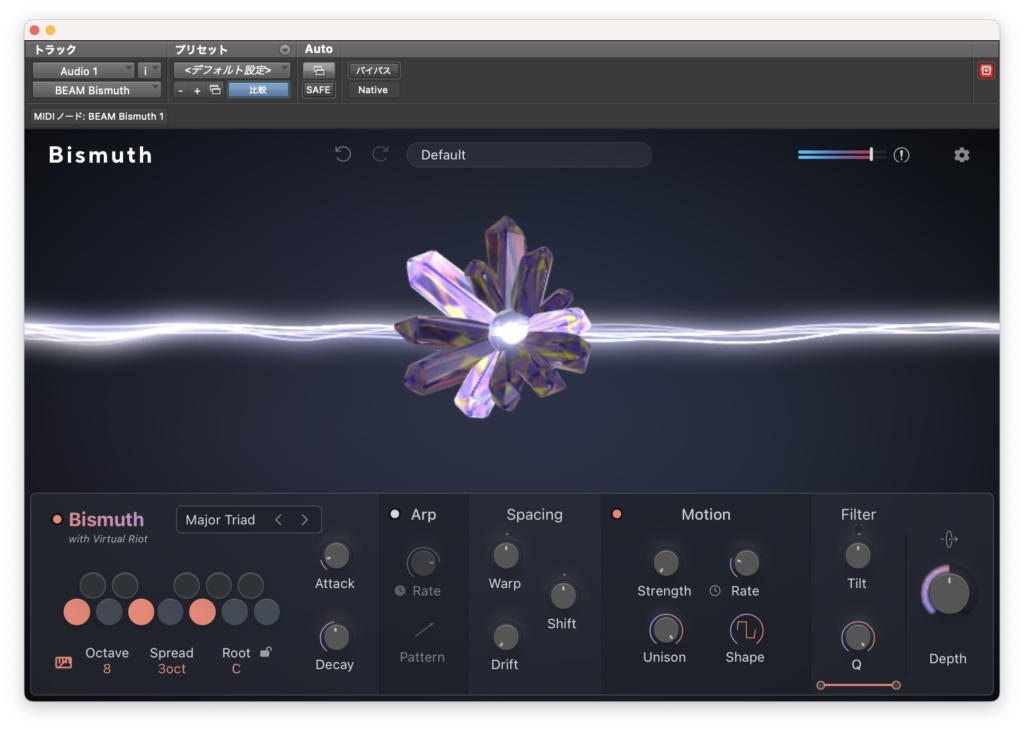
Task: Click the Decay knob
Action: pyautogui.click(x=336, y=637)
